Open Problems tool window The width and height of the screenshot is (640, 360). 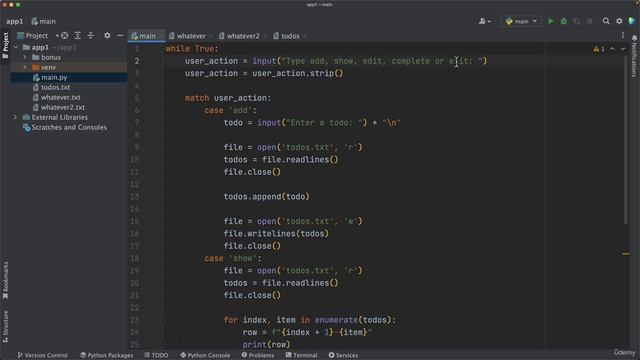(258, 355)
